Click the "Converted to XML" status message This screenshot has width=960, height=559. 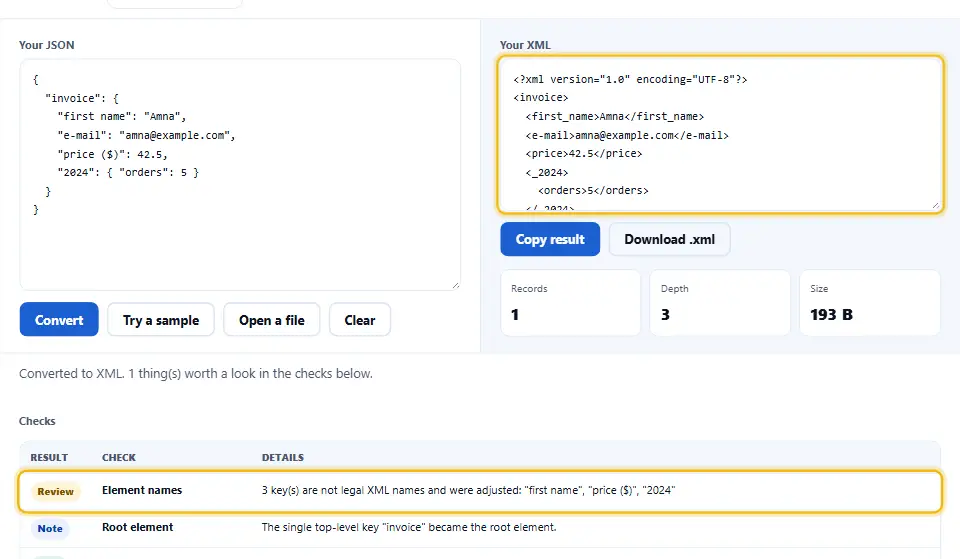(x=196, y=373)
